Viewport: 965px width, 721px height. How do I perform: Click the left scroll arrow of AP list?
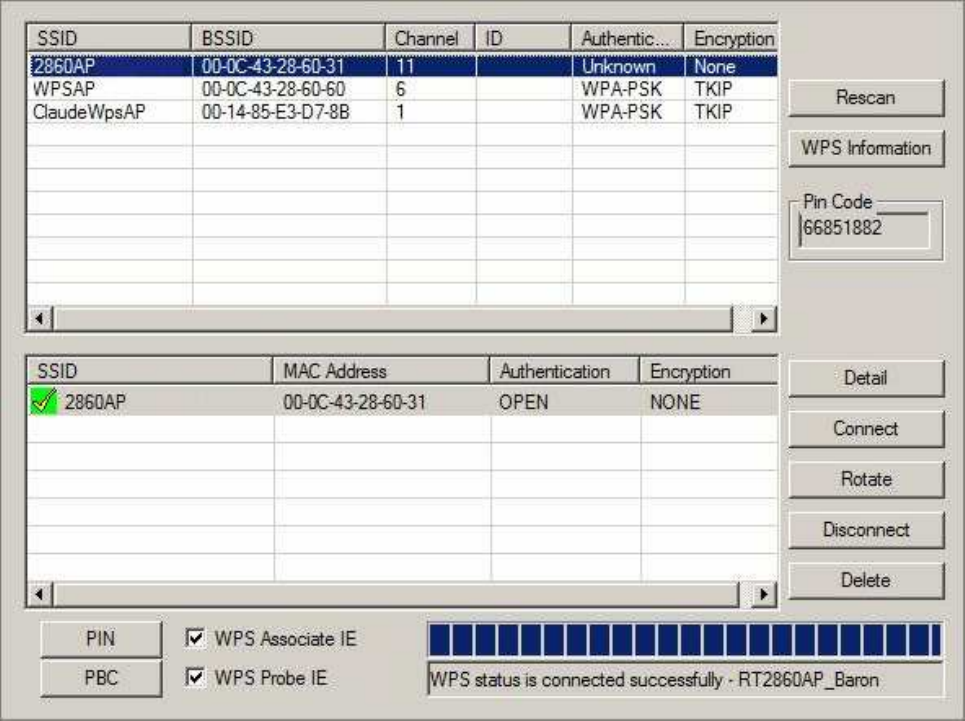point(40,319)
